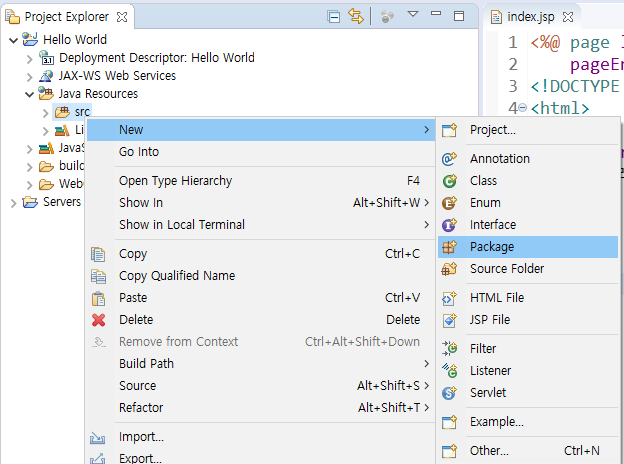The width and height of the screenshot is (624, 464).
Task: Click the Servlet S icon
Action: (449, 393)
